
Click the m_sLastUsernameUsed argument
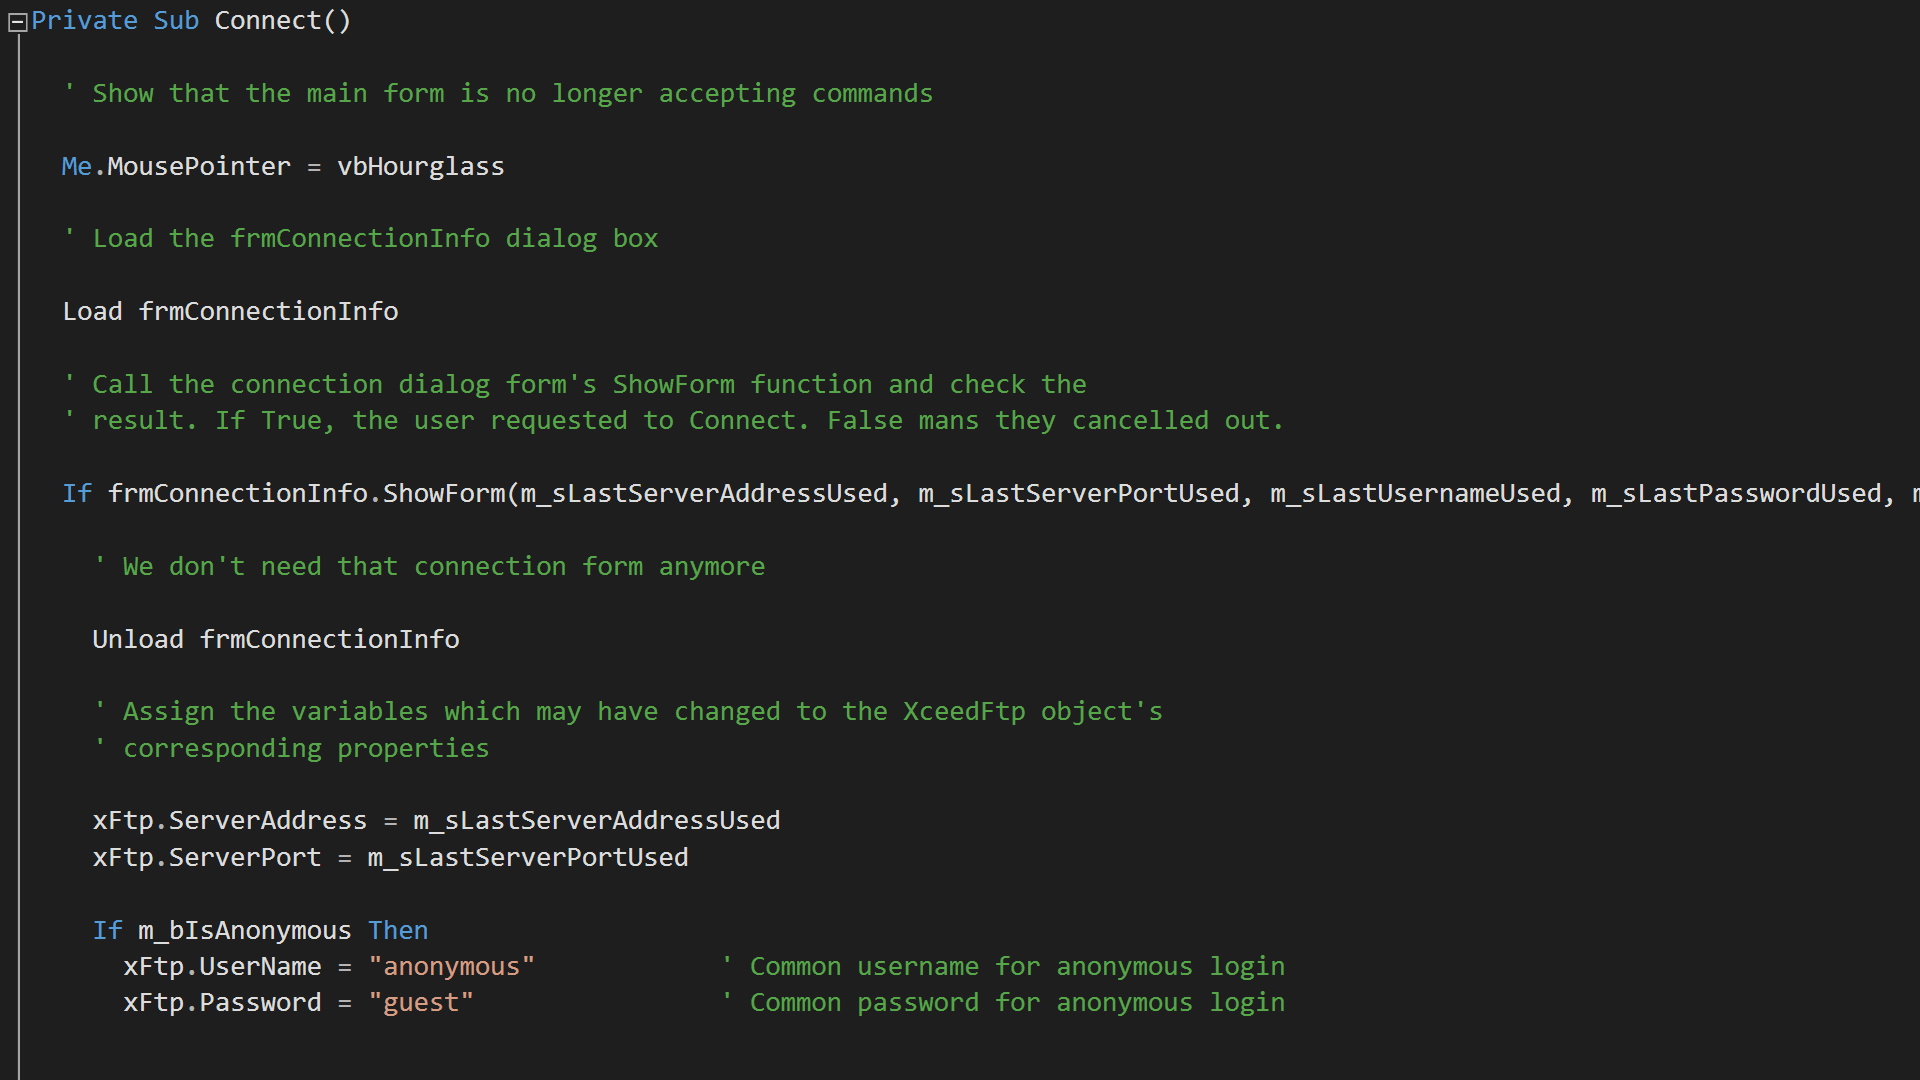click(x=1414, y=494)
